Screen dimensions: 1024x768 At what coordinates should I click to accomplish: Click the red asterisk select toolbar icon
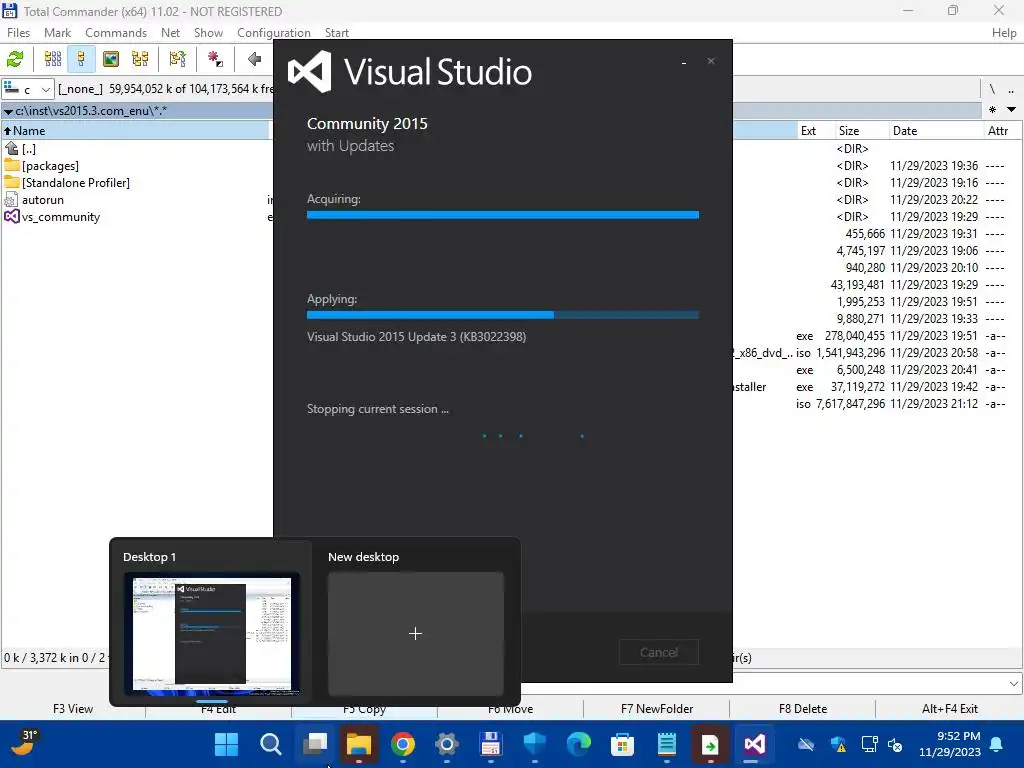click(x=215, y=59)
